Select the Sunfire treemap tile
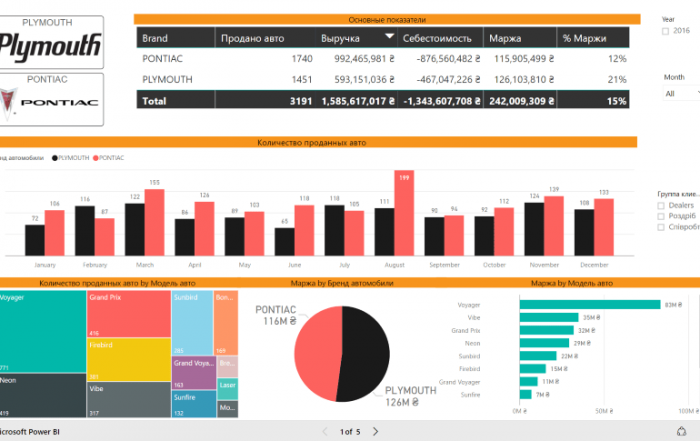The image size is (700, 441). click(x=194, y=404)
